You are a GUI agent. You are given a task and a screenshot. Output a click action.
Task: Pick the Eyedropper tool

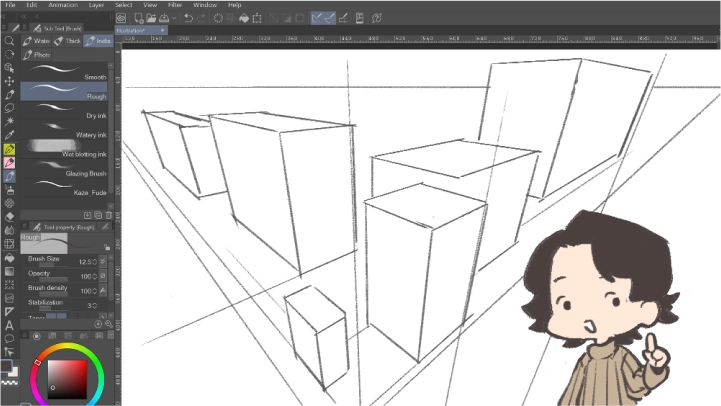[x=9, y=134]
